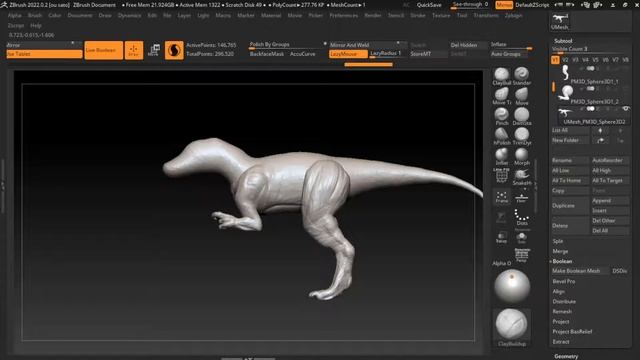Move subtool up with arrow
The image size is (640, 360).
pos(600,131)
